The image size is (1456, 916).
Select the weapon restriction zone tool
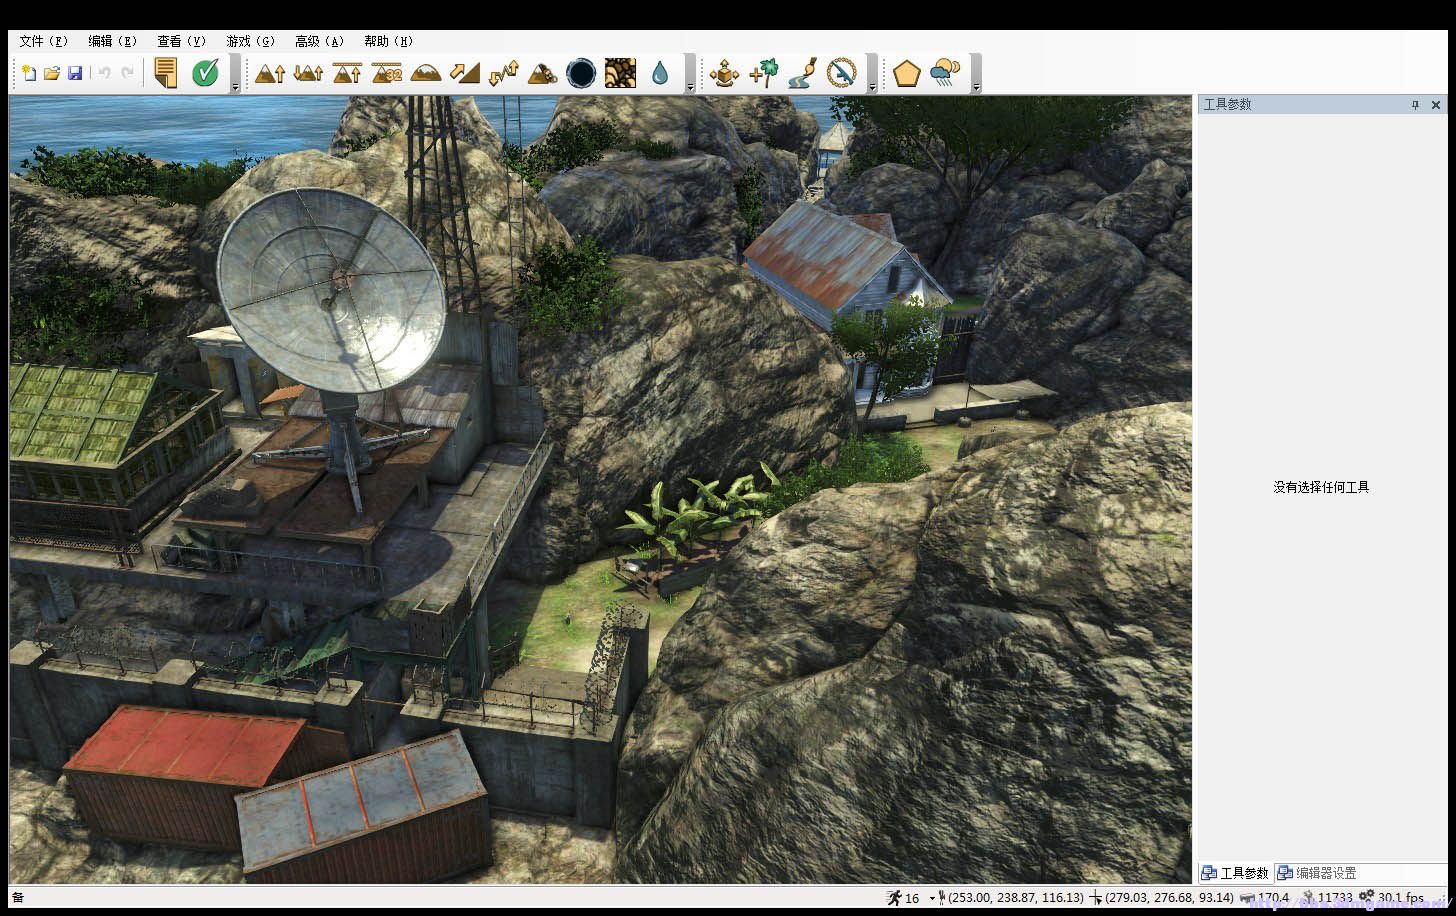point(841,73)
